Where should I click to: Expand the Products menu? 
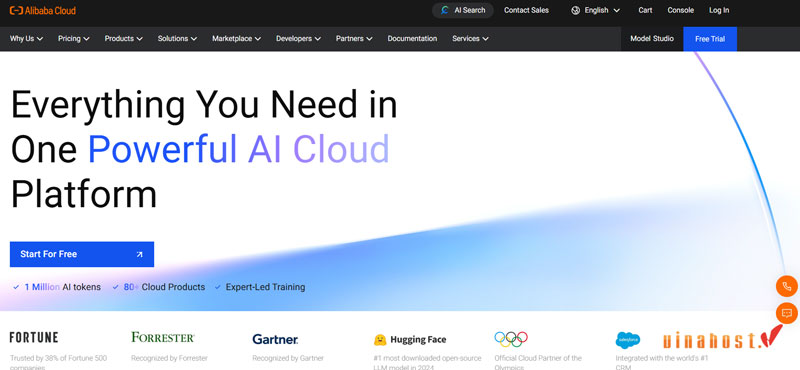pos(123,39)
